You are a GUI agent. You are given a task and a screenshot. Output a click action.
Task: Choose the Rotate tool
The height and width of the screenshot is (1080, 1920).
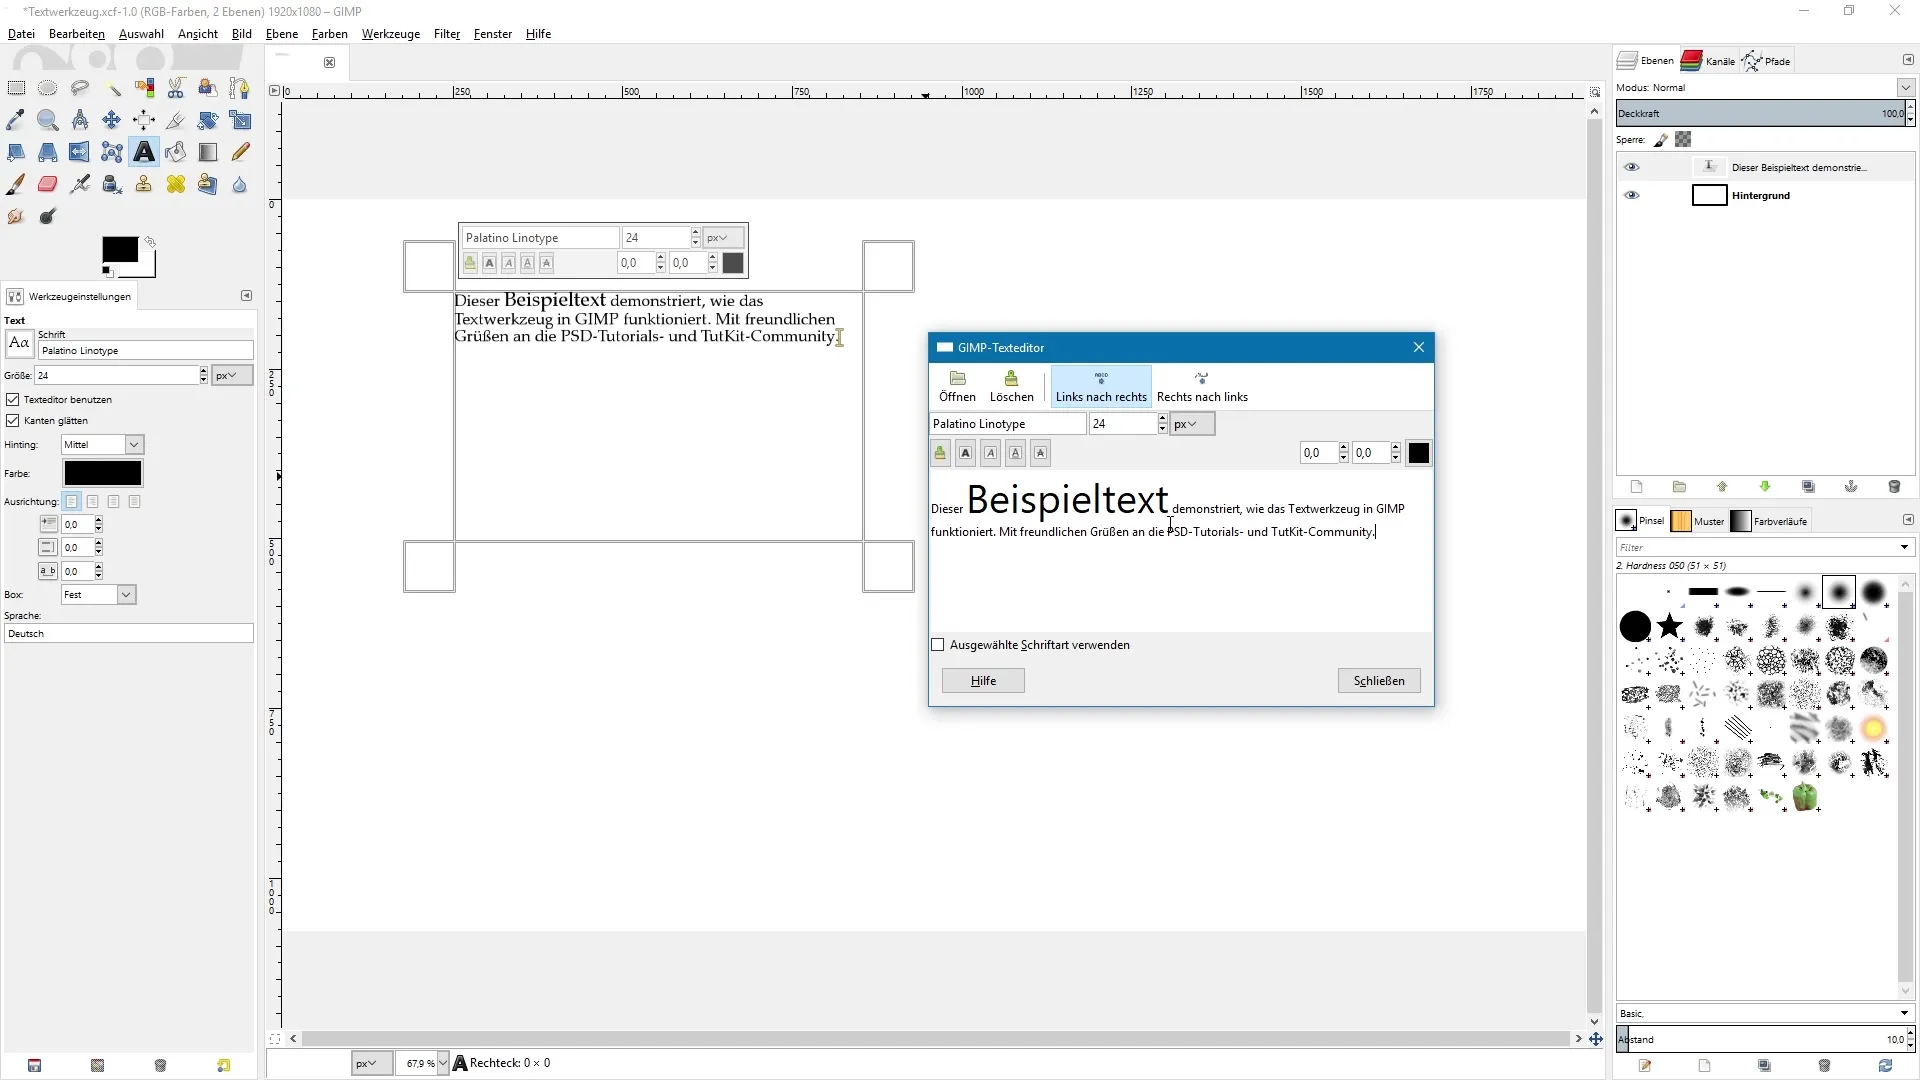coord(208,121)
